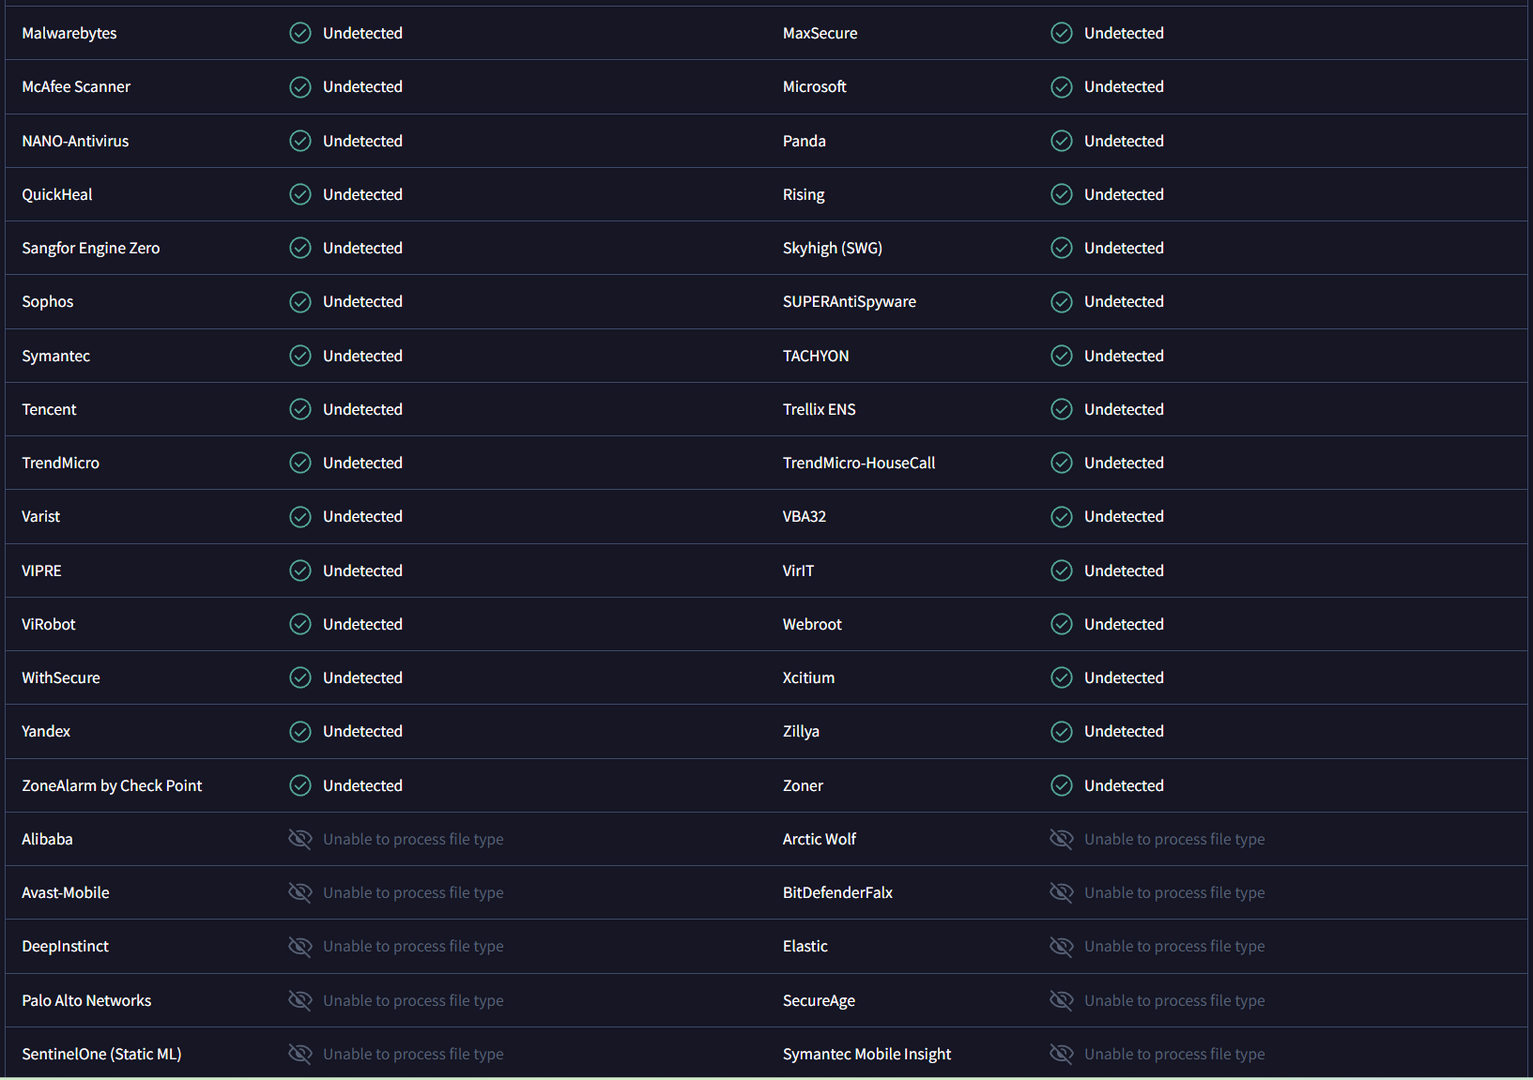
Task: Click the SUPERAntiSpyware vendor name
Action: tap(849, 302)
